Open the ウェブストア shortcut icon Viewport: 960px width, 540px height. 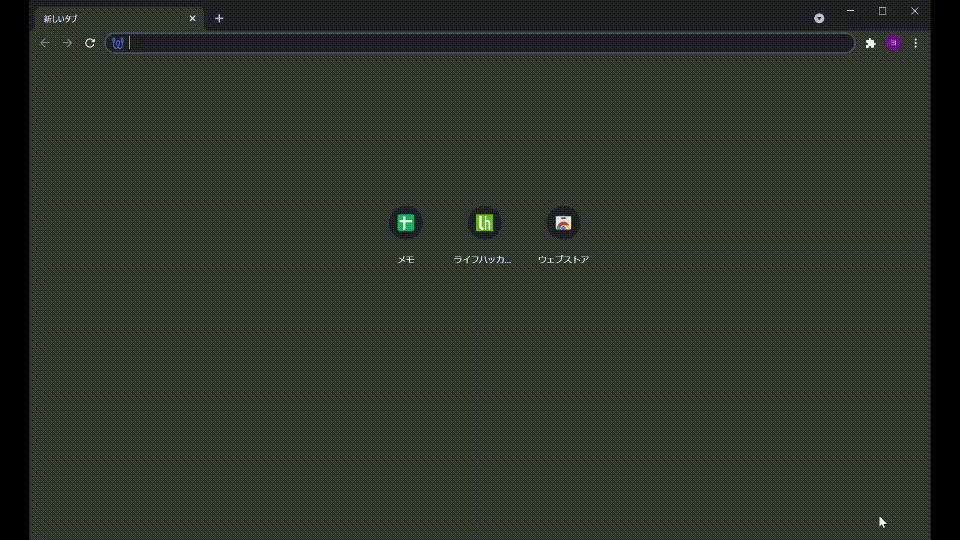coord(563,223)
